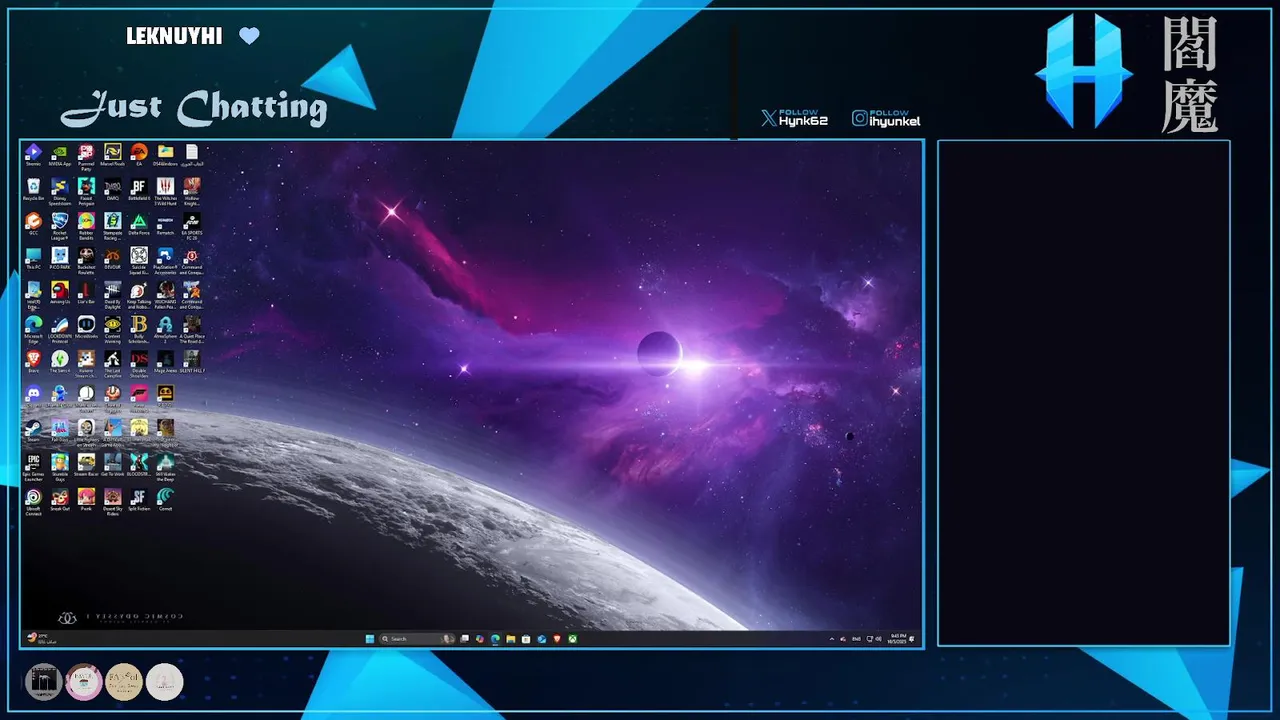Select the Double Shoulders desktop icon
Viewport: 1280px width, 720px height.
point(139,363)
